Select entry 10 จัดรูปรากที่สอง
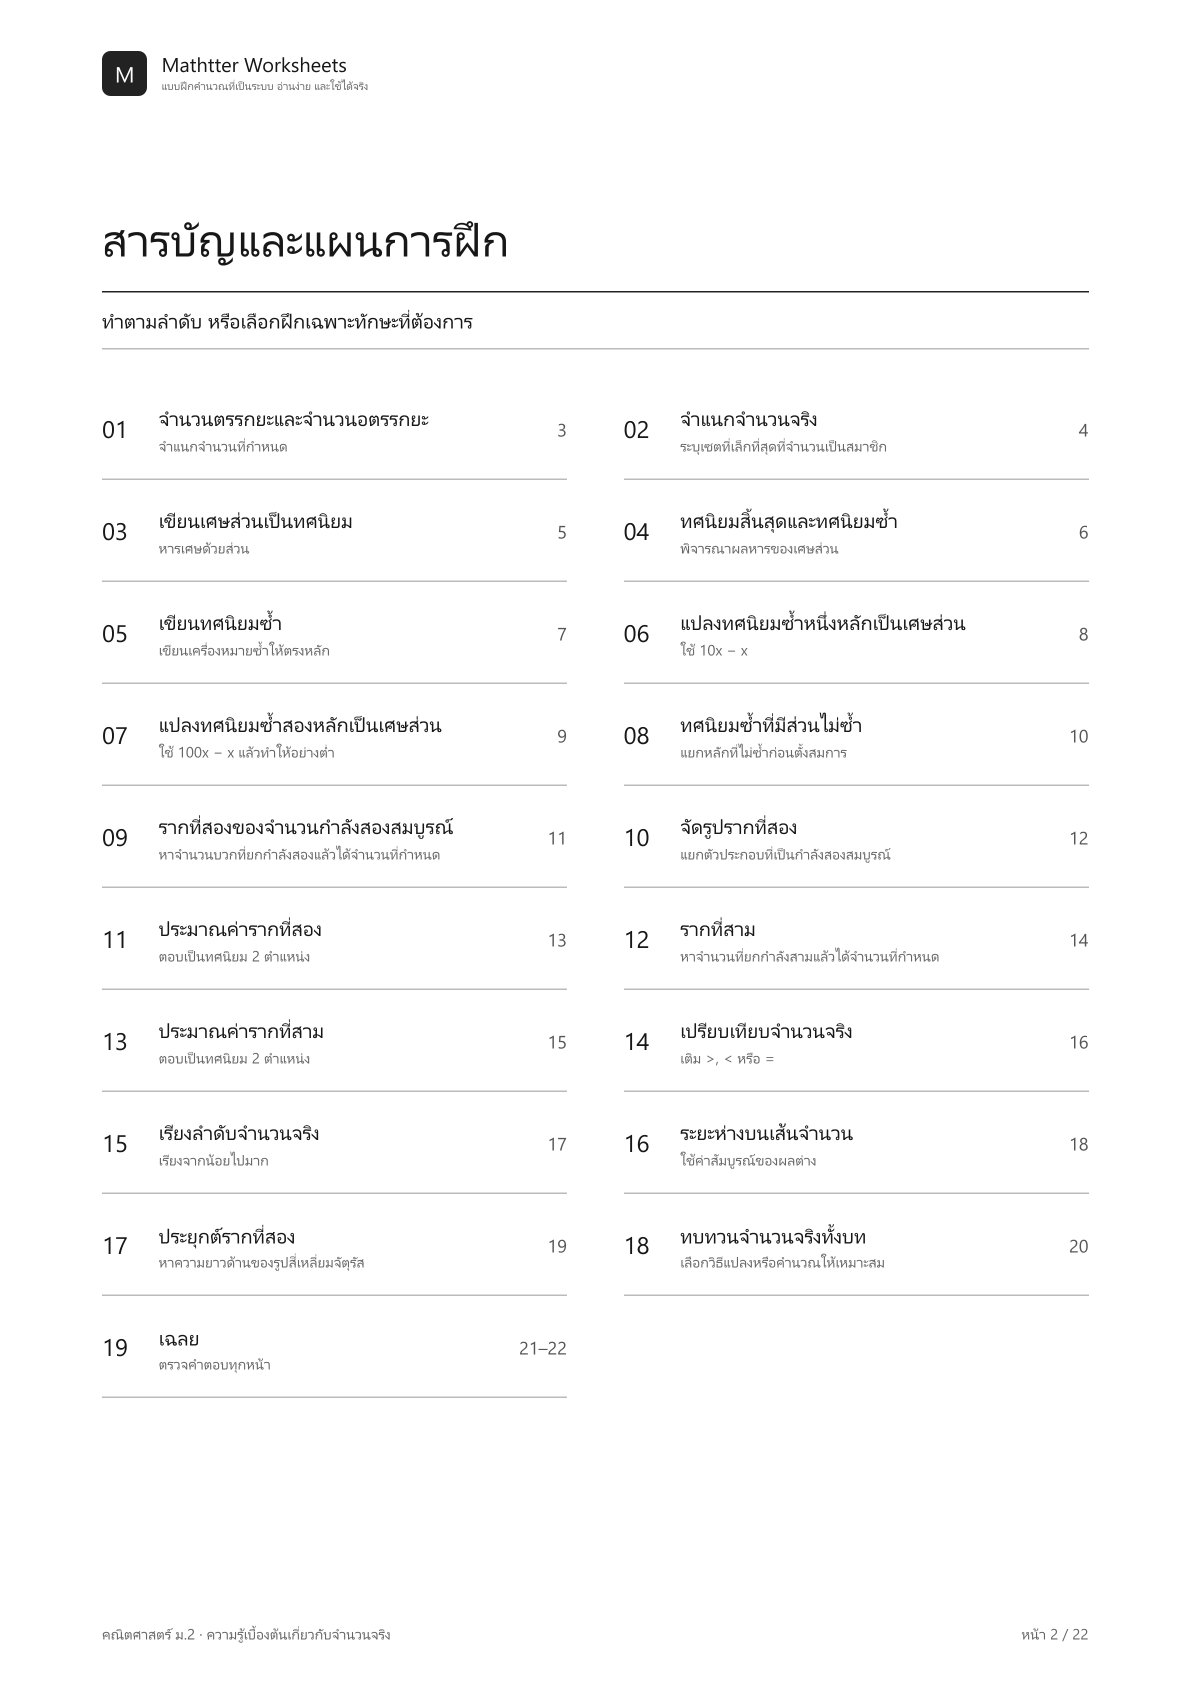Viewport: 1189px width, 1683px height. (x=856, y=838)
